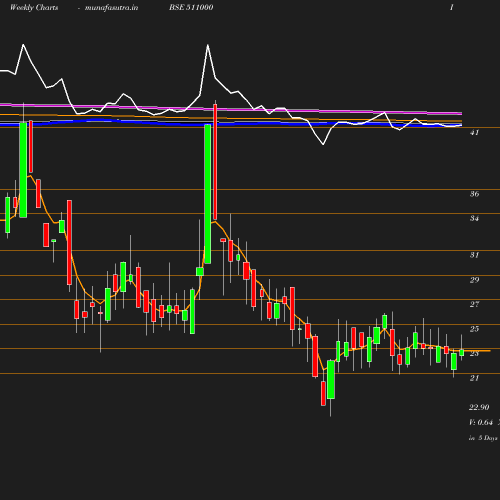
Task: Click the "in 5 Days" caption
Action: point(483,438)
